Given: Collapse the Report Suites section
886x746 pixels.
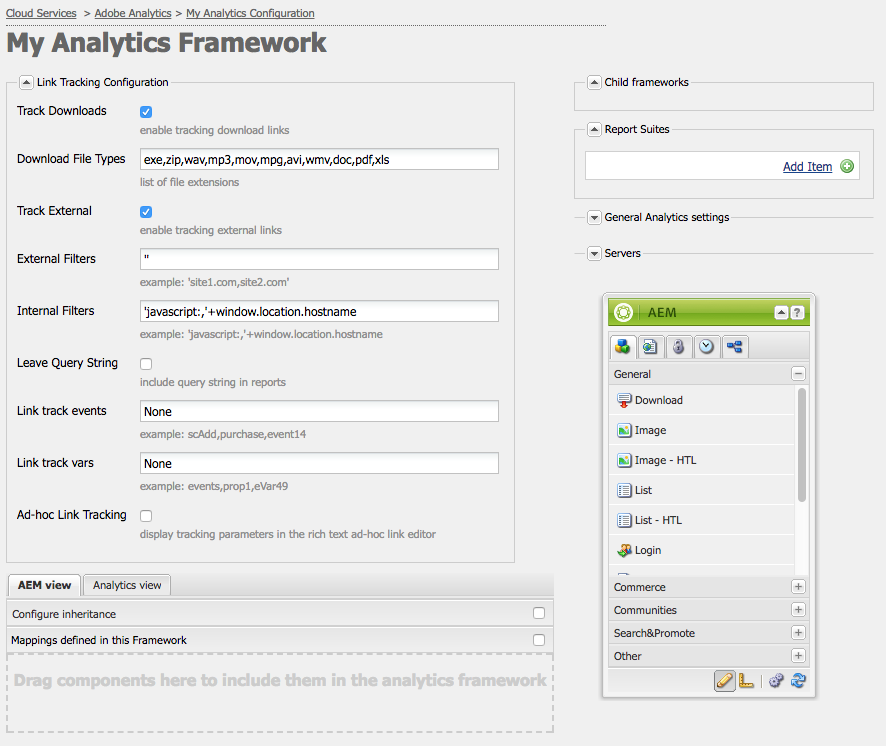Looking at the screenshot, I should 594,129.
